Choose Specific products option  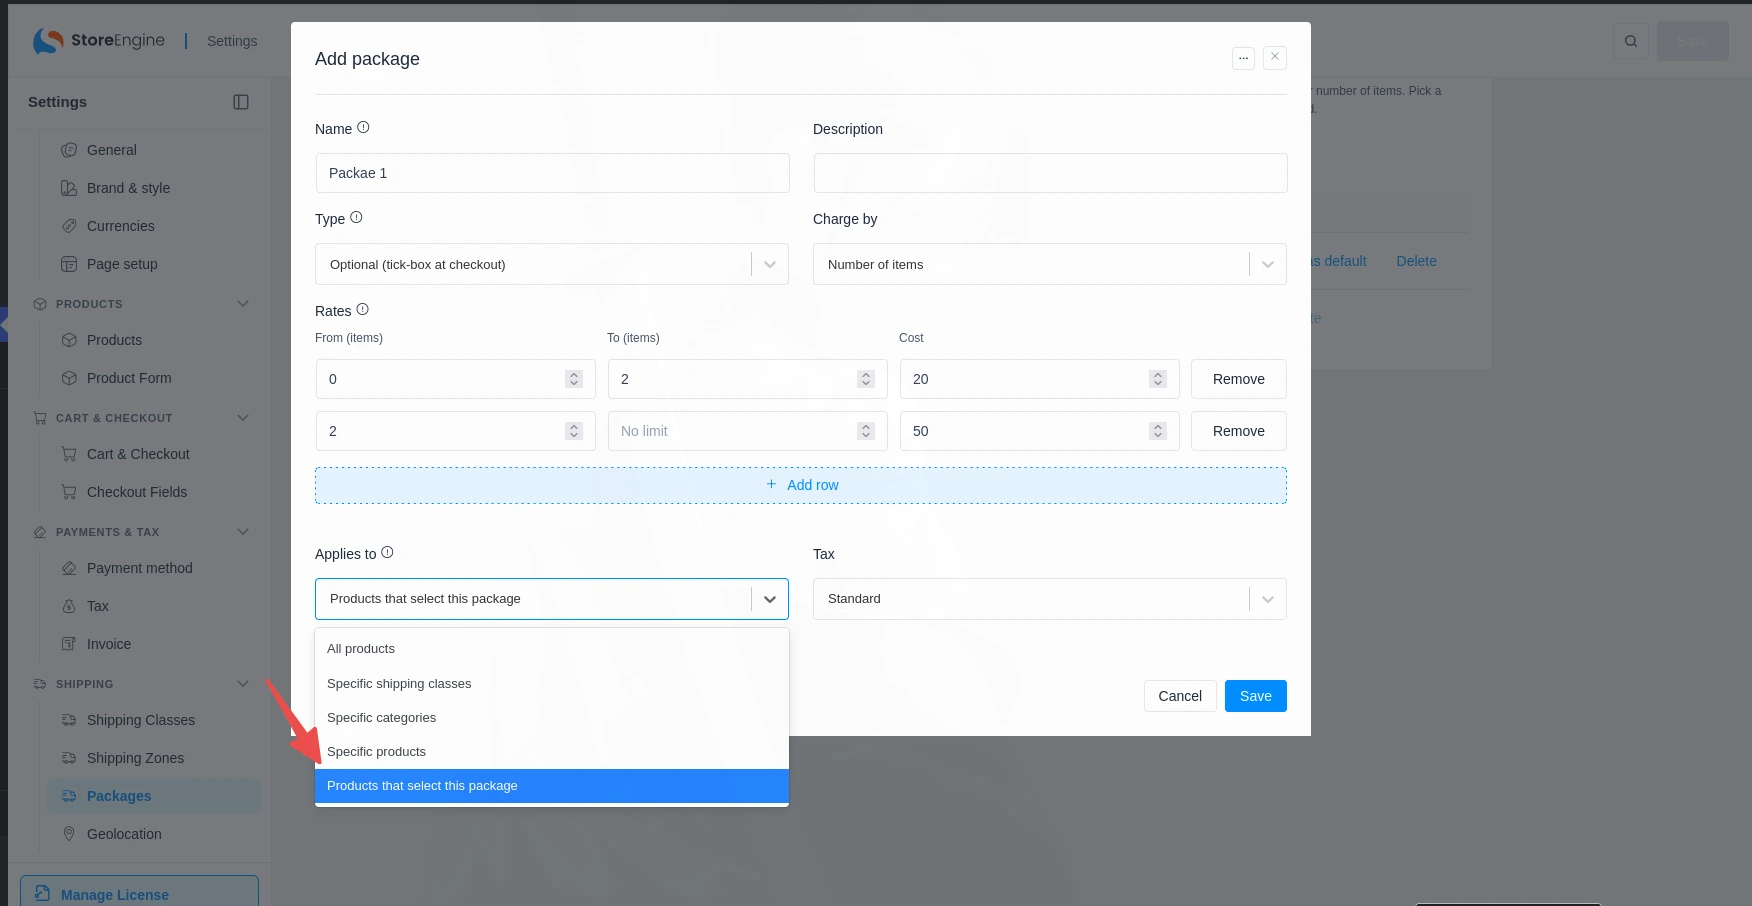[552, 752]
